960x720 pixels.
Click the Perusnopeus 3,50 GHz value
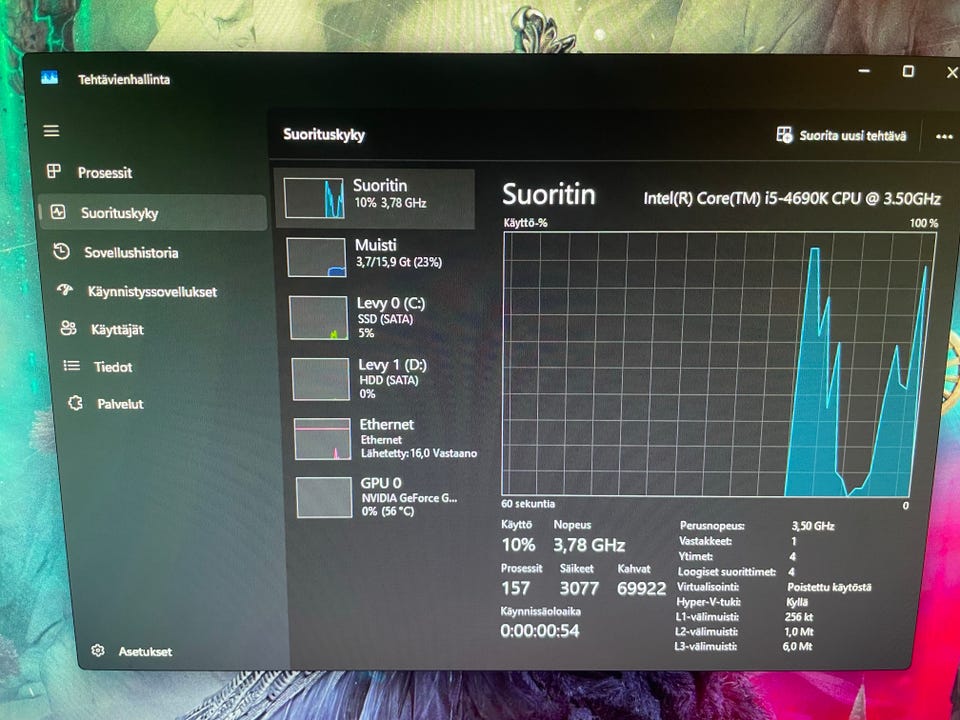812,526
